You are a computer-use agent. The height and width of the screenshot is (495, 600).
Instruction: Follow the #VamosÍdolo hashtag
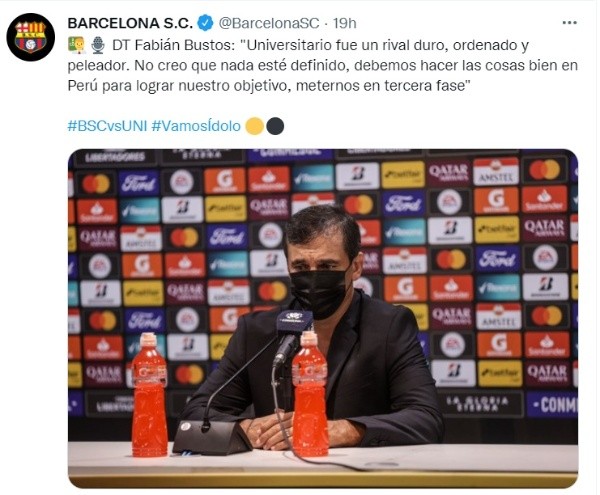[196, 126]
